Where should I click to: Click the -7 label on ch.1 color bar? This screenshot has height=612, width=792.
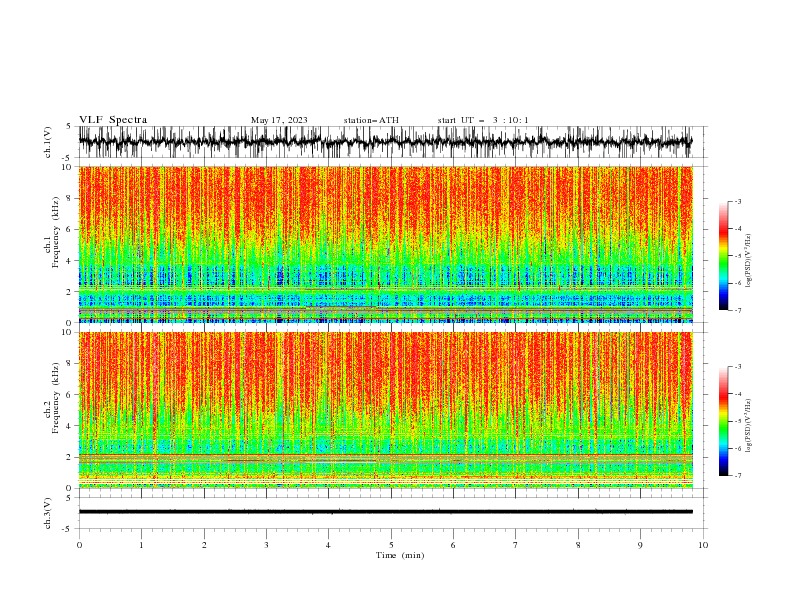click(738, 310)
